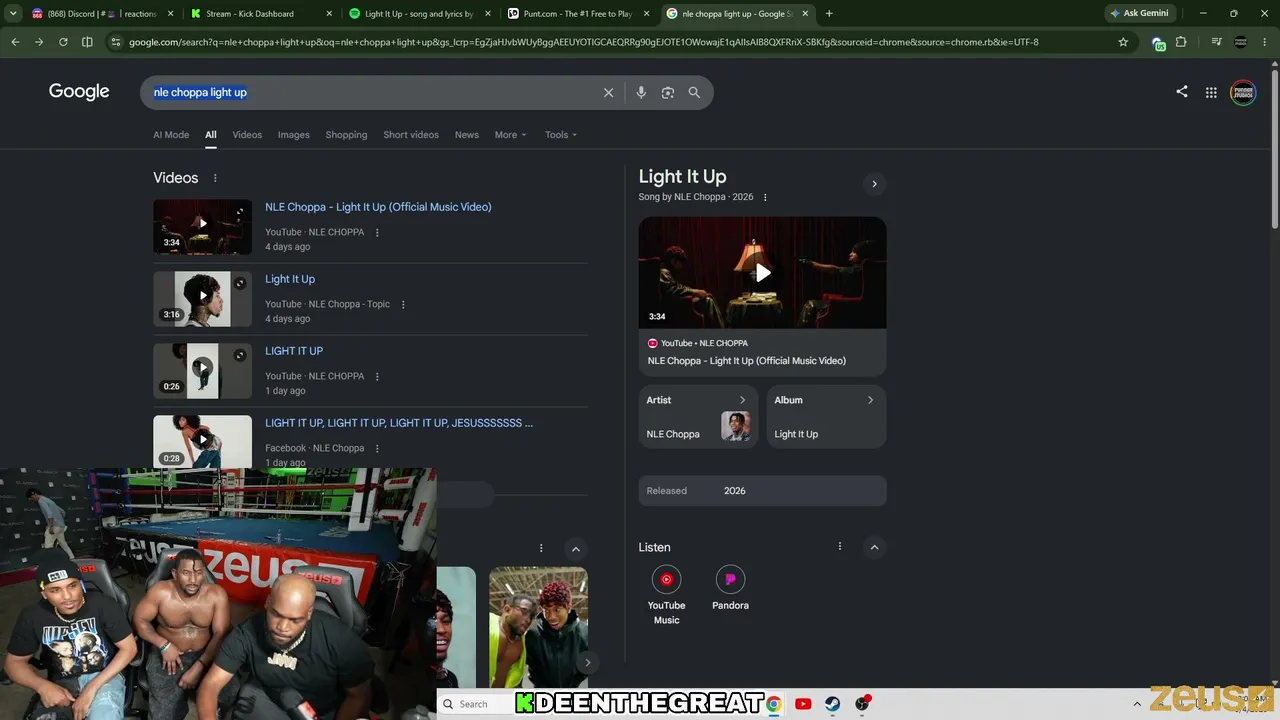Switch to AI Mode tab
The image size is (1280, 720).
[171, 135]
